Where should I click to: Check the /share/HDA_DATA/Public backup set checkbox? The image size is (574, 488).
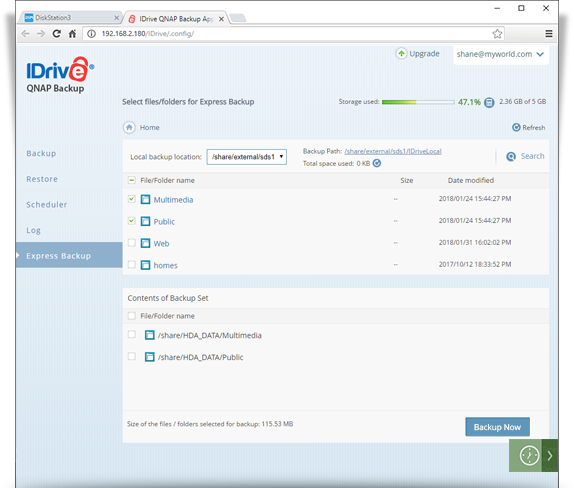131,356
